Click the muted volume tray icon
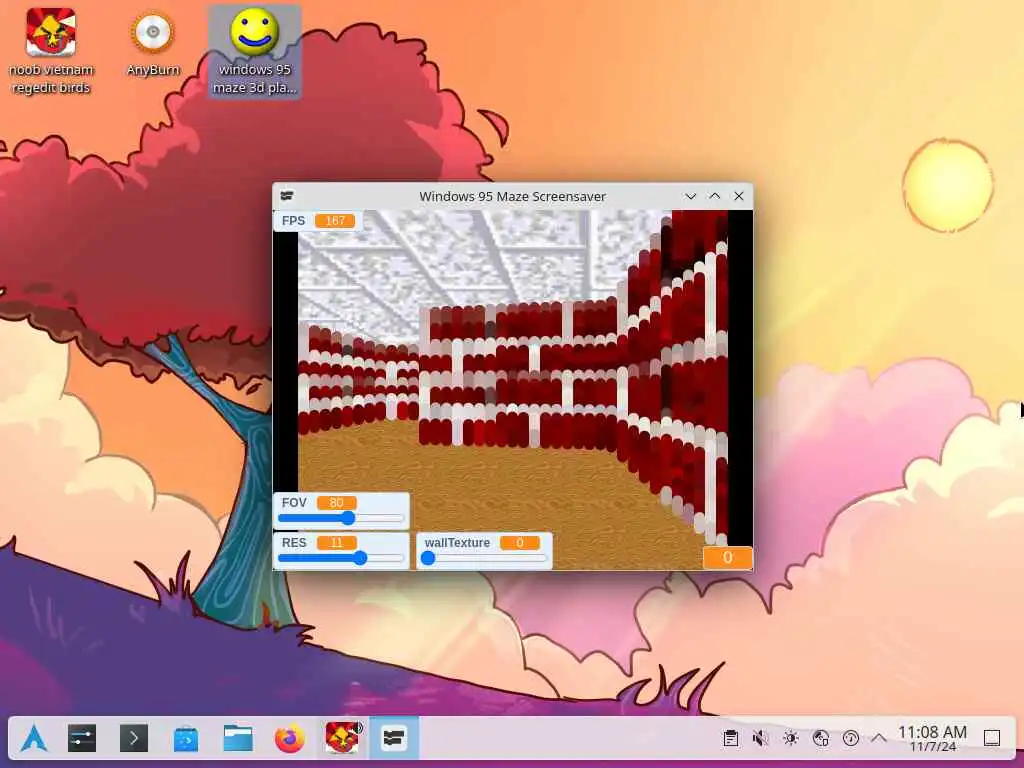Viewport: 1024px width, 768px height. click(760, 738)
